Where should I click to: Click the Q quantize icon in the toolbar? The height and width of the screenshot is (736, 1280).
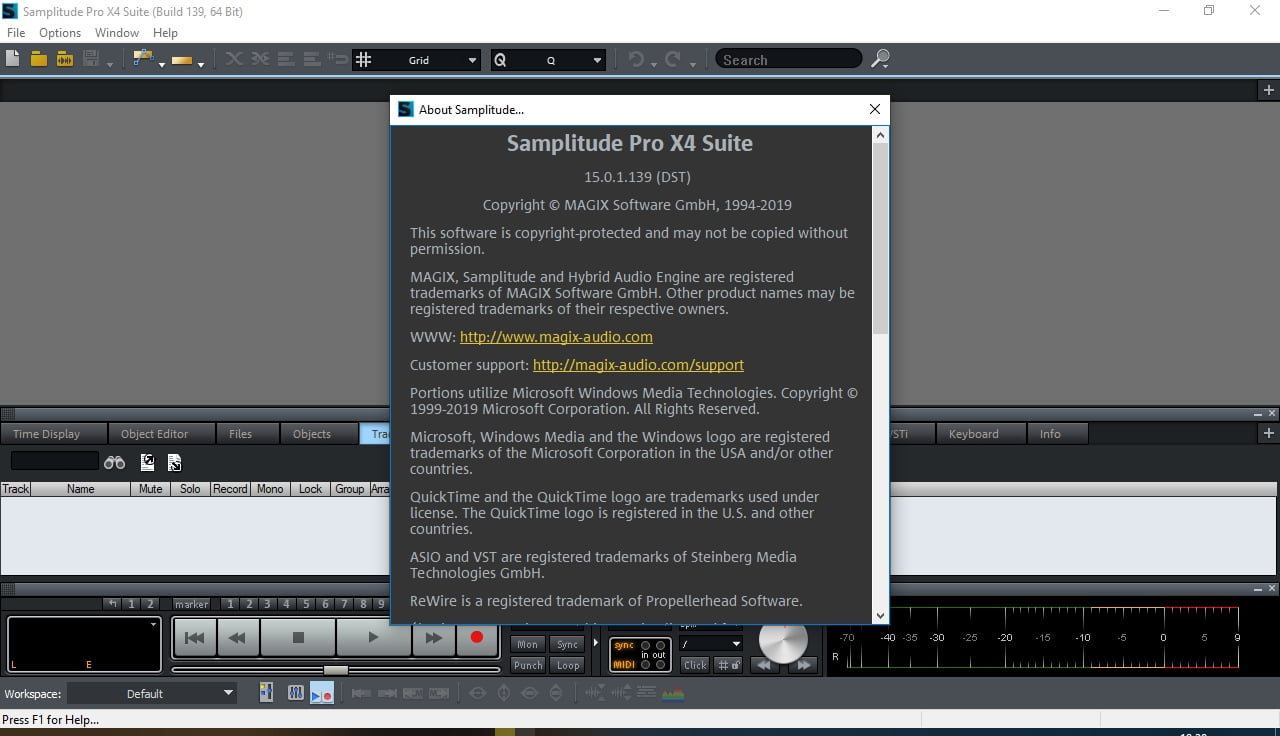click(500, 60)
